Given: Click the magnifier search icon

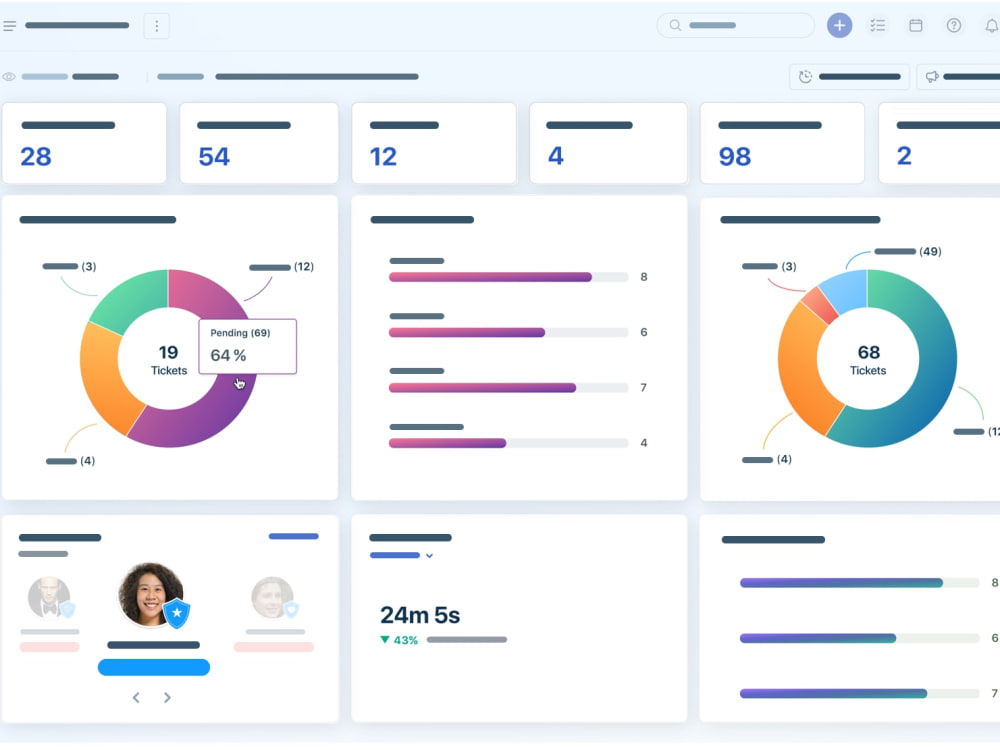Looking at the screenshot, I should pos(675,26).
